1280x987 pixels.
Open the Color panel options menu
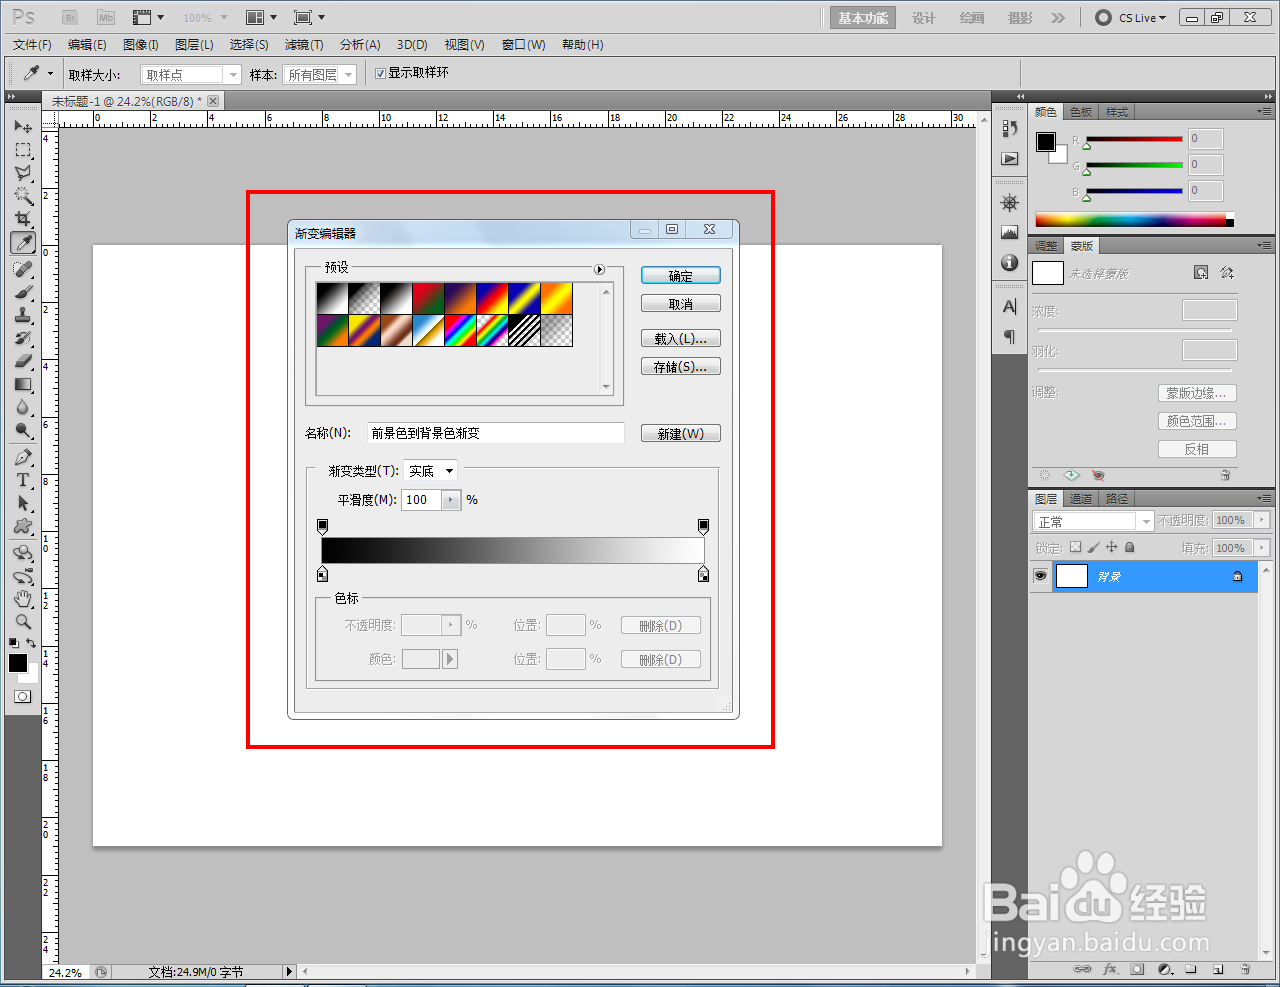coord(1264,111)
